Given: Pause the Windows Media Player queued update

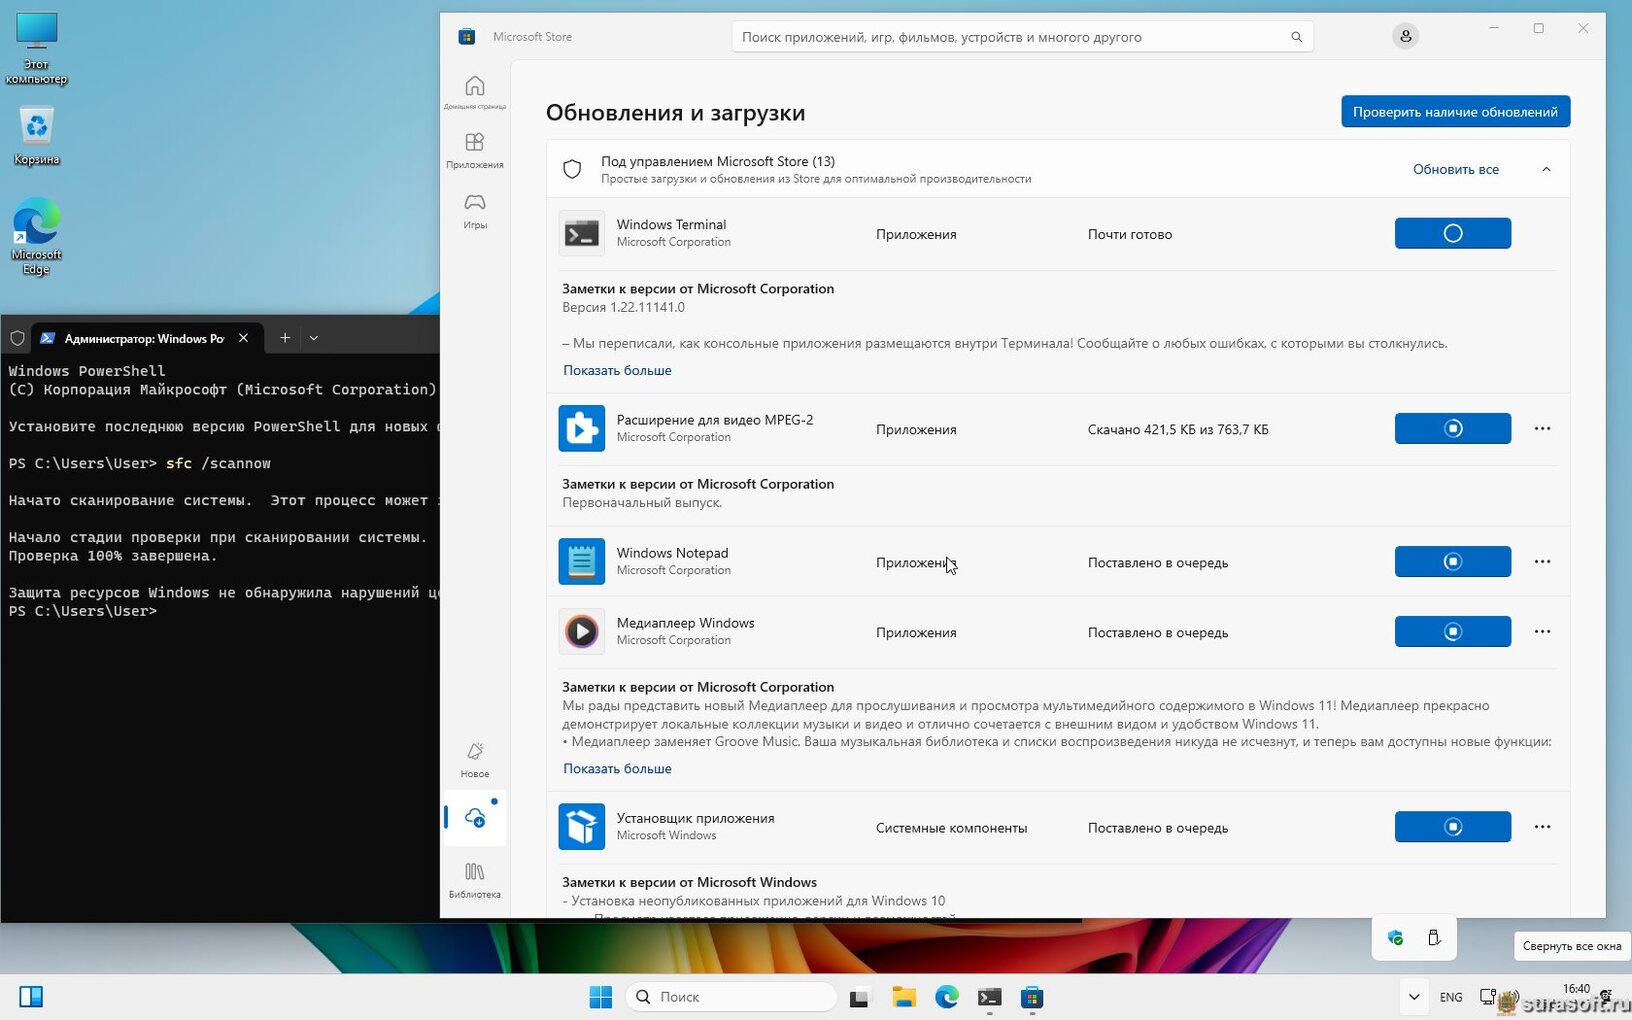Looking at the screenshot, I should [x=1452, y=631].
